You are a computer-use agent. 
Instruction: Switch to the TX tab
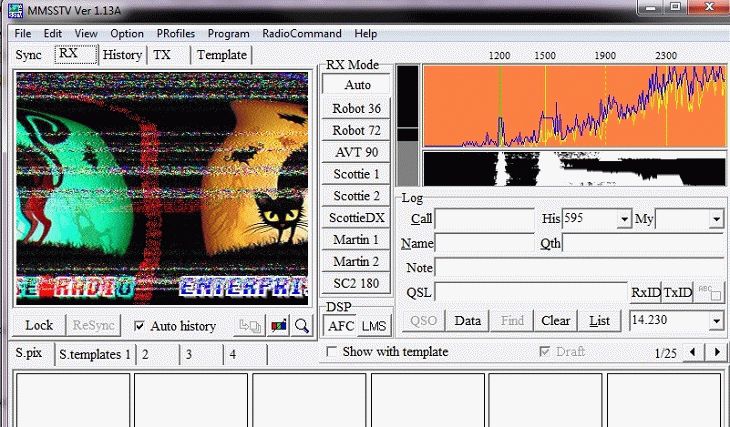pos(168,55)
